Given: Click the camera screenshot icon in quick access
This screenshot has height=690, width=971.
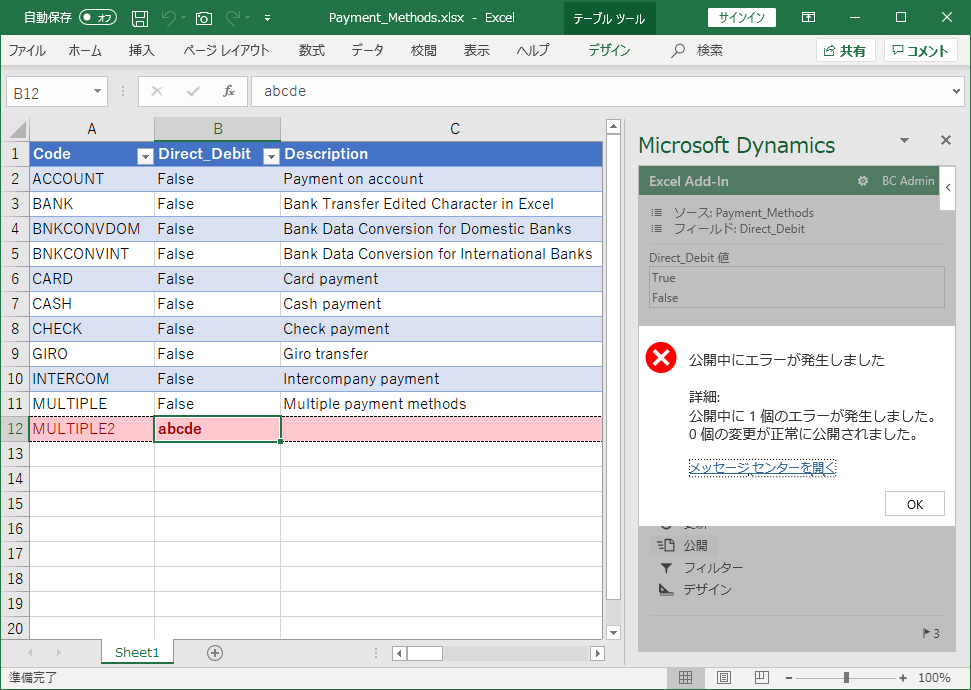Looking at the screenshot, I should coord(204,18).
